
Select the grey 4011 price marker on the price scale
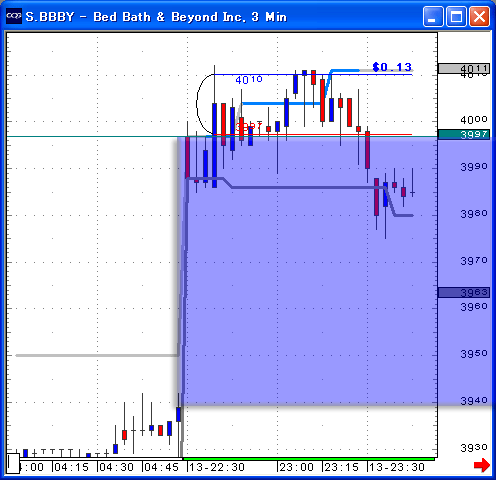tap(464, 69)
